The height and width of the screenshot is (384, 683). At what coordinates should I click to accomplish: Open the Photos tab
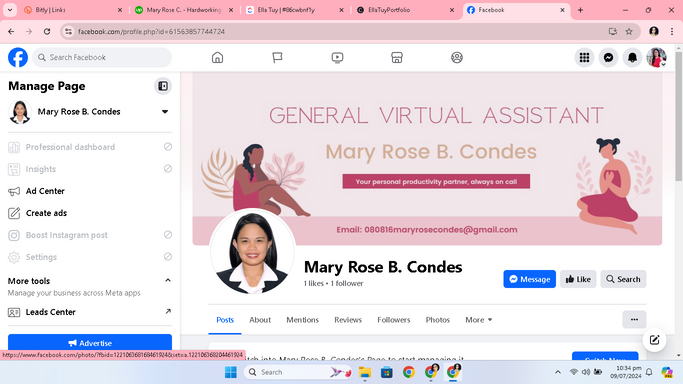(x=437, y=320)
